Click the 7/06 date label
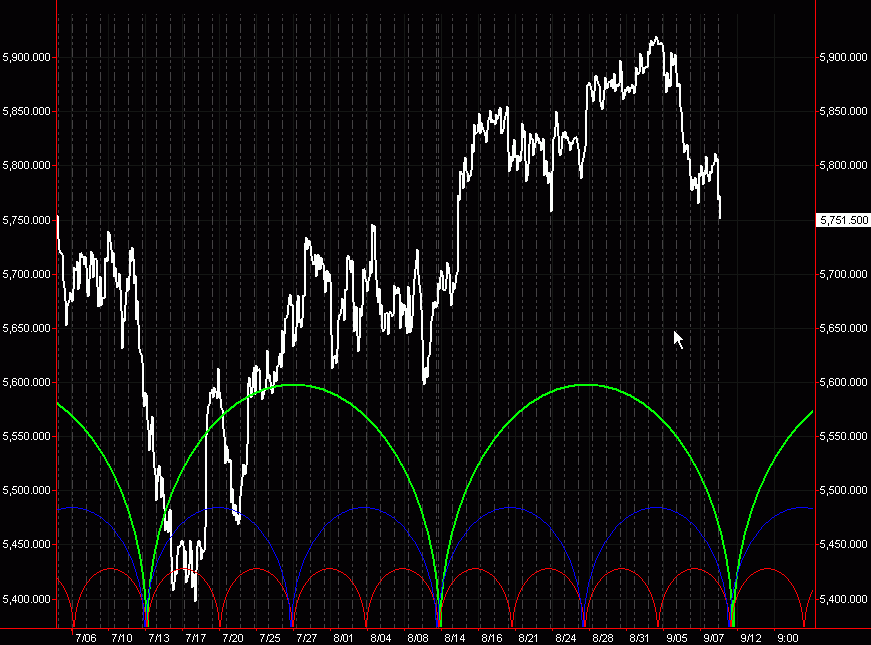This screenshot has height=645, width=871. (x=86, y=638)
